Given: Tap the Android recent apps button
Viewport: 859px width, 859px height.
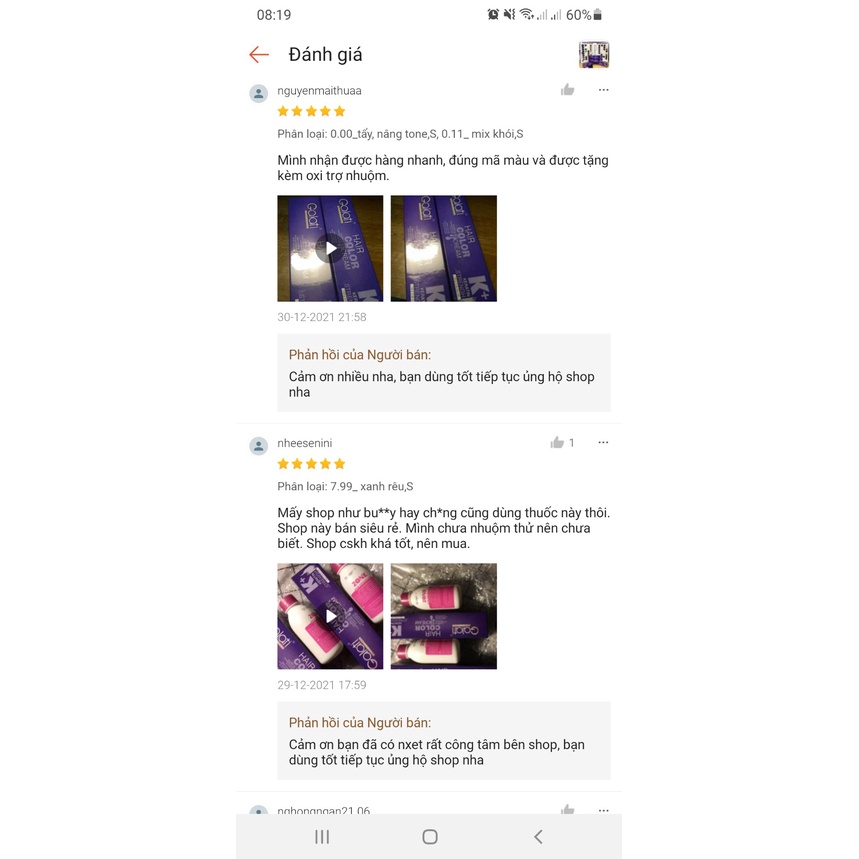Looking at the screenshot, I should (322, 837).
